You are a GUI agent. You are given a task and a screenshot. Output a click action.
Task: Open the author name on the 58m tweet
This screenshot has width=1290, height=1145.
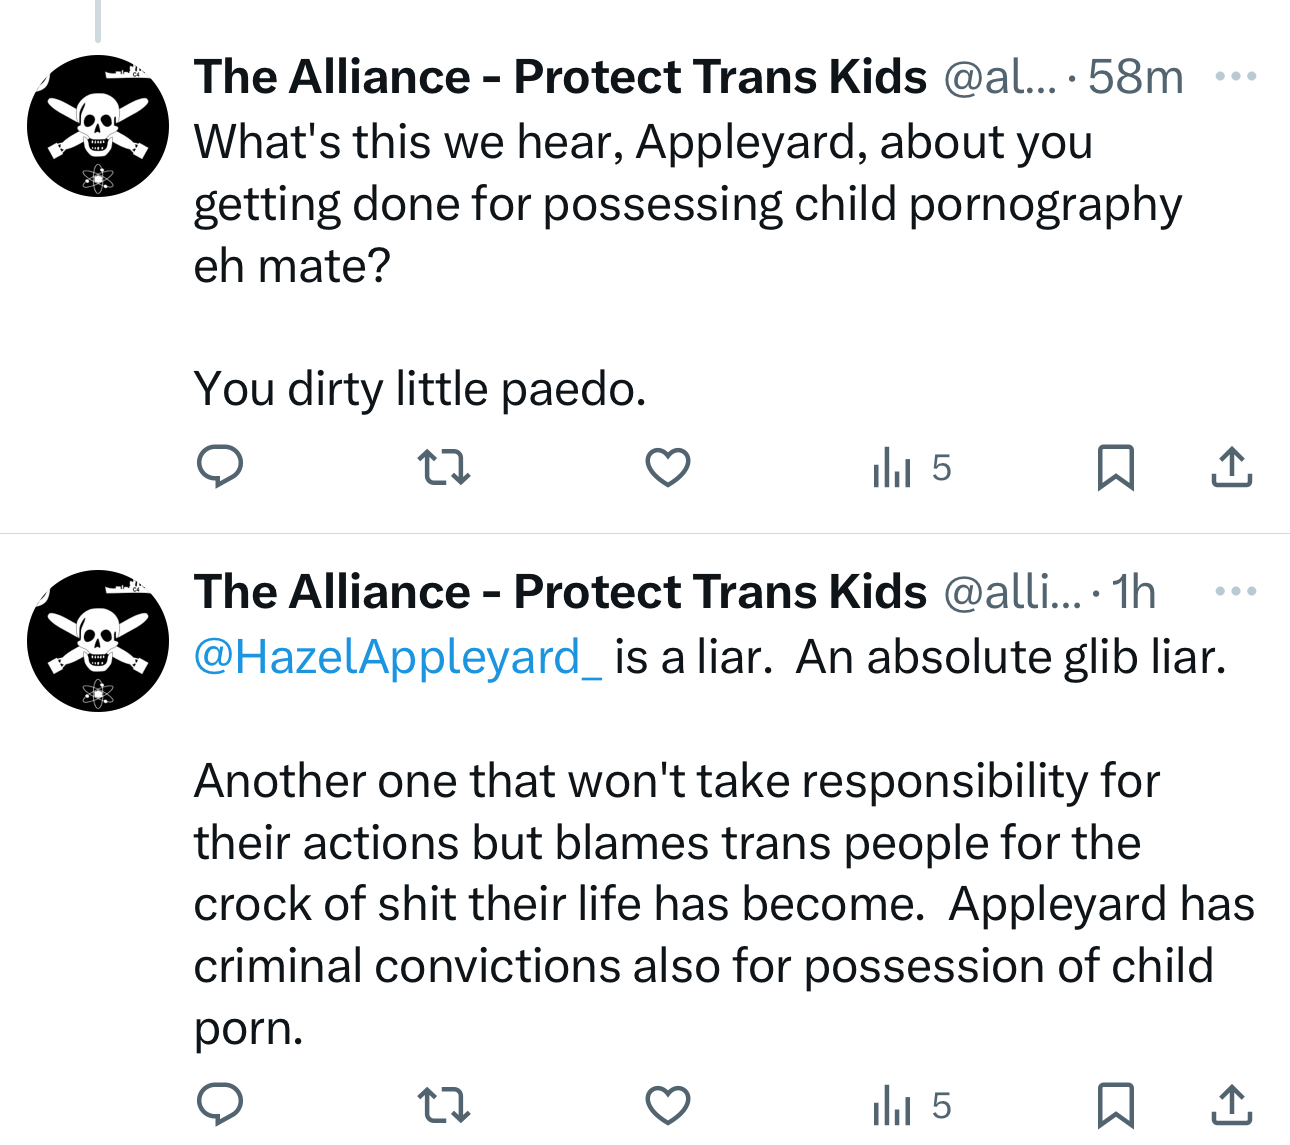[x=560, y=77]
